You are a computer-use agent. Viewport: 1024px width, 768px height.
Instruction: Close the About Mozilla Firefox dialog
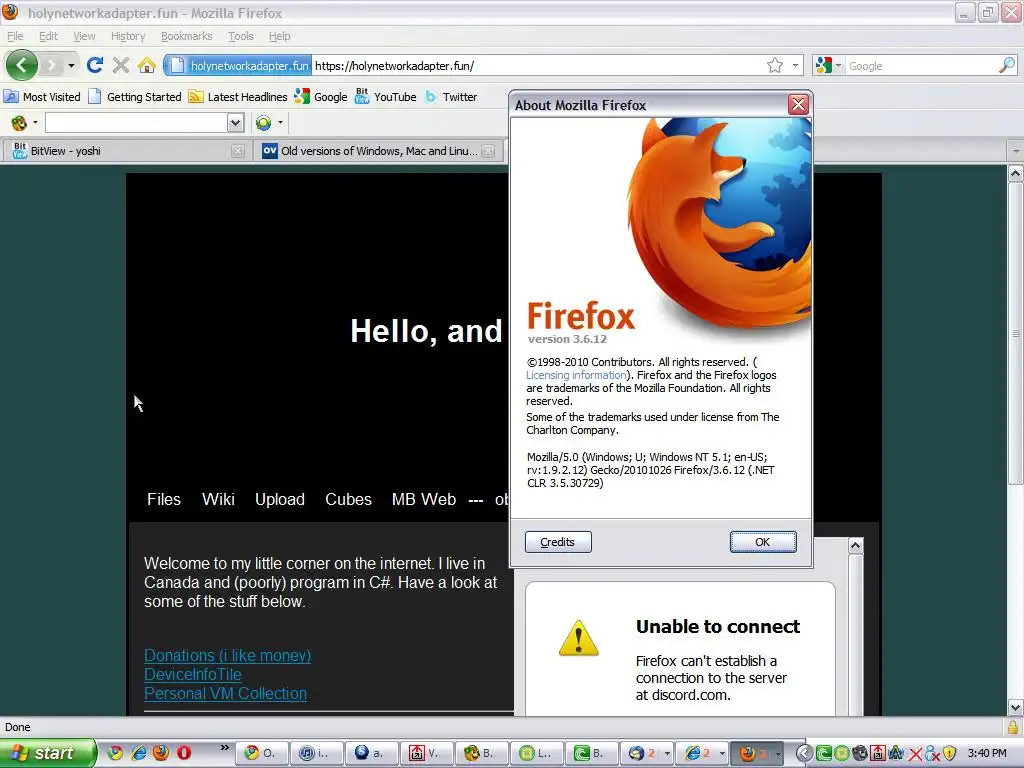(798, 104)
